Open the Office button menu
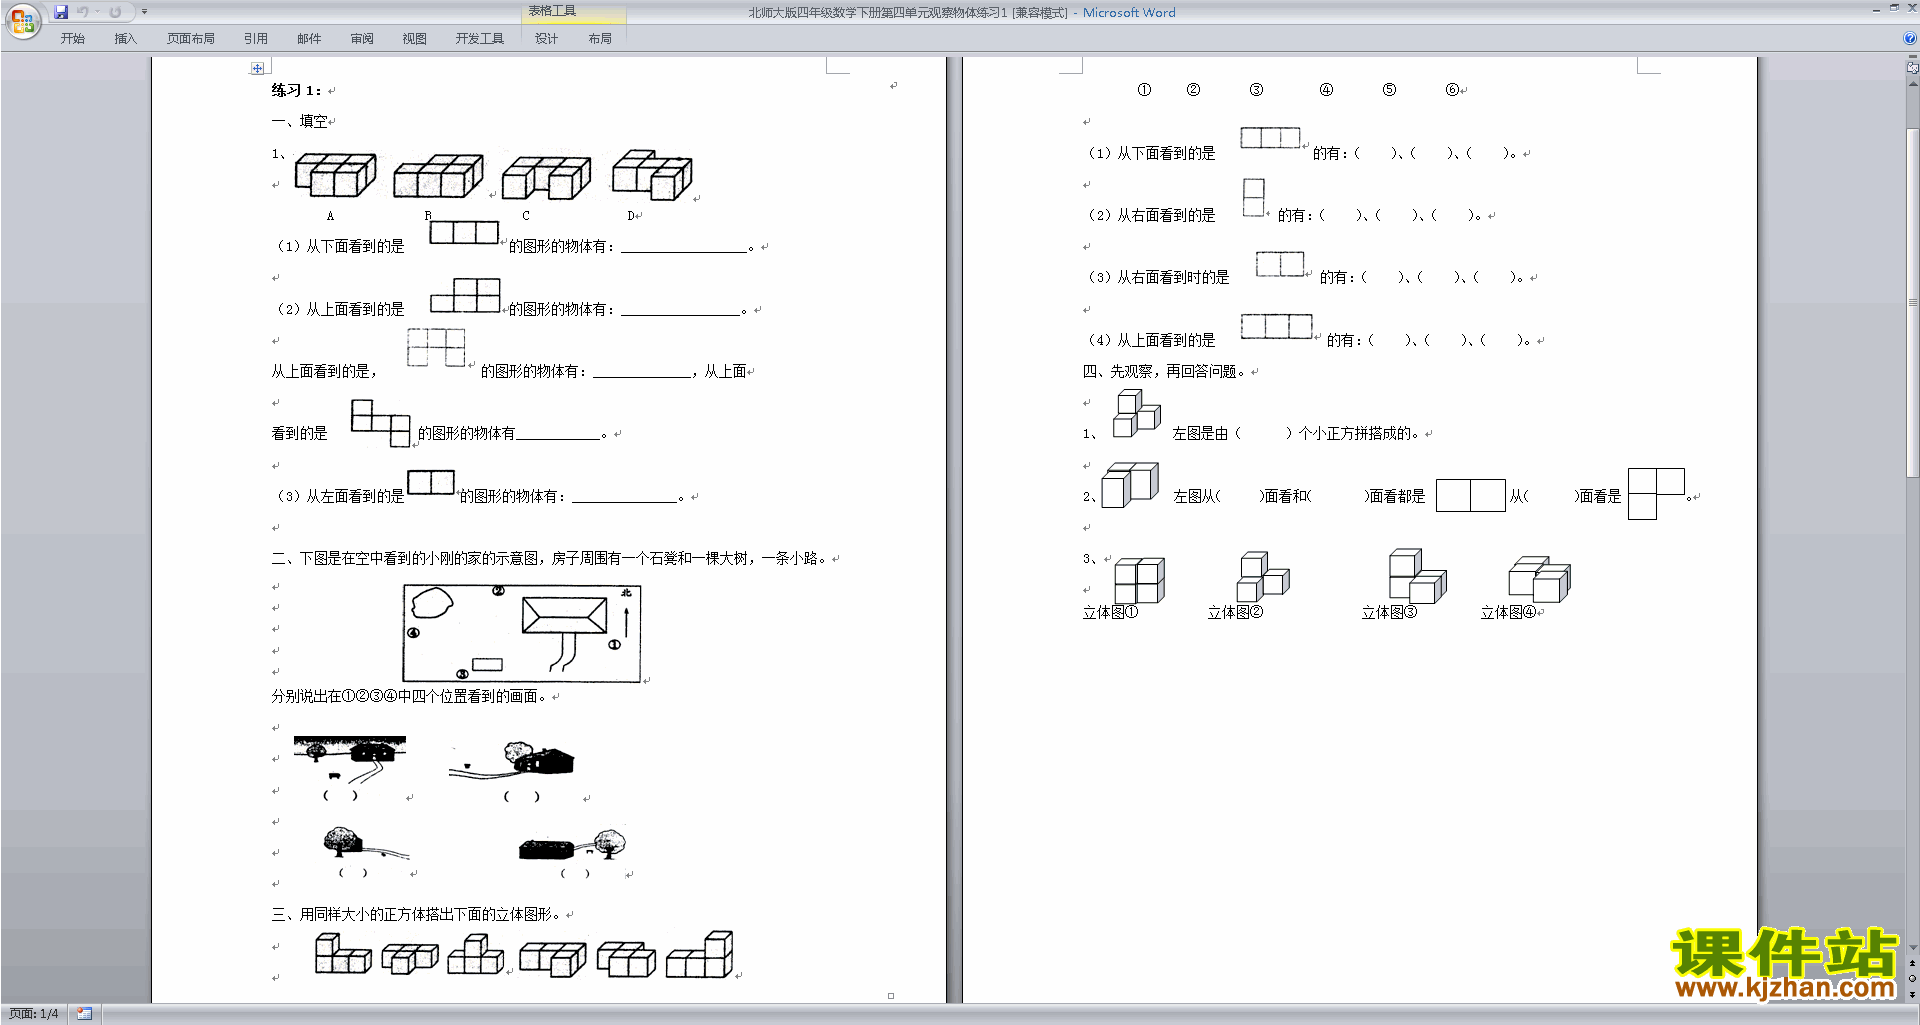1920x1025 pixels. pyautogui.click(x=22, y=21)
